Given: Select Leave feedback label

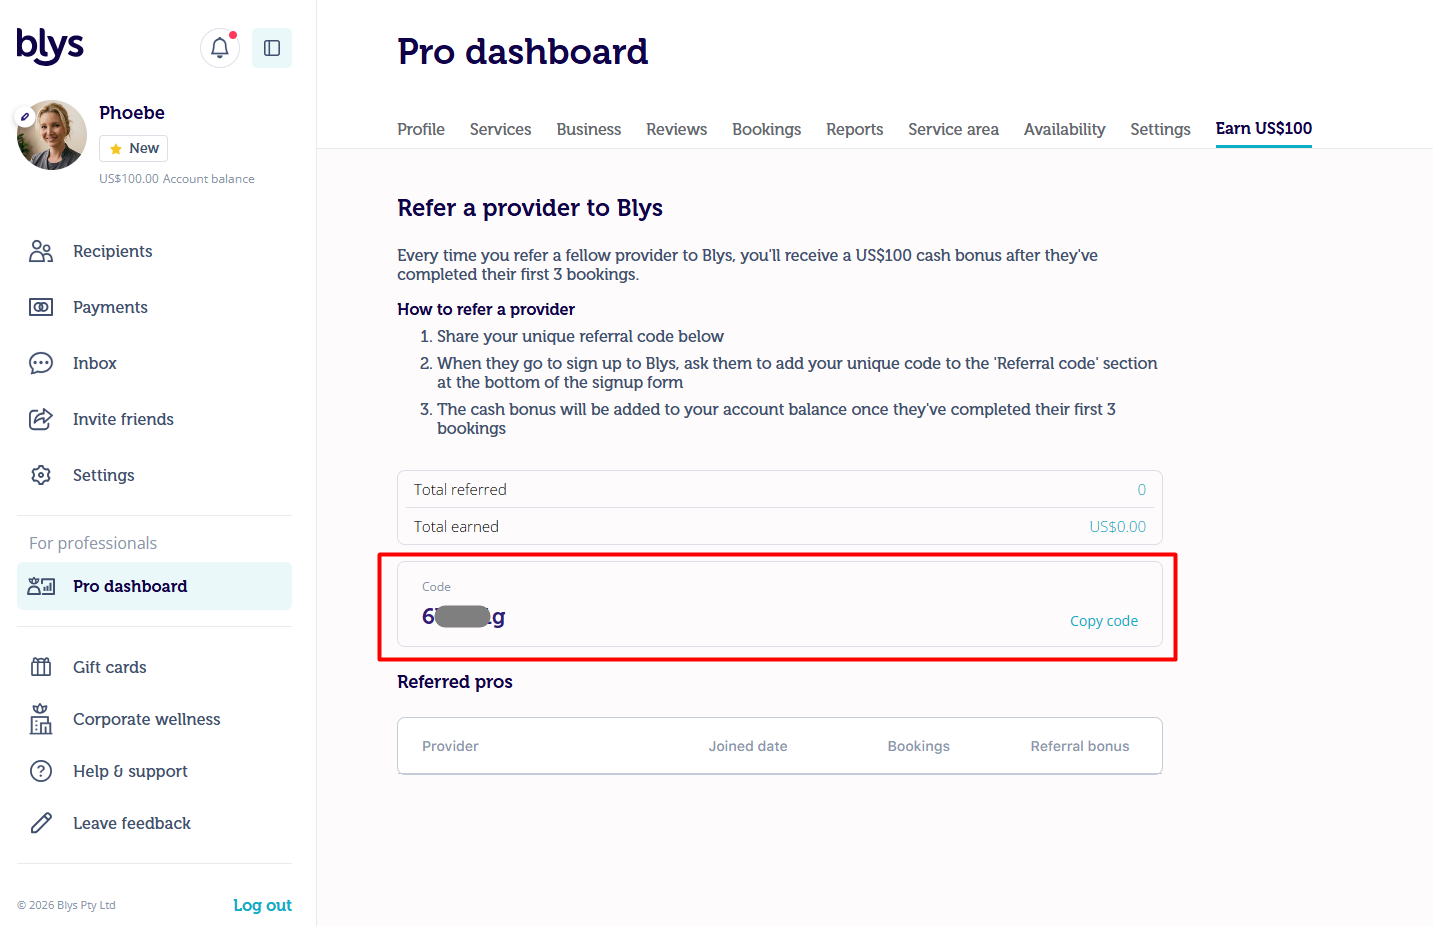Looking at the screenshot, I should point(132,823).
